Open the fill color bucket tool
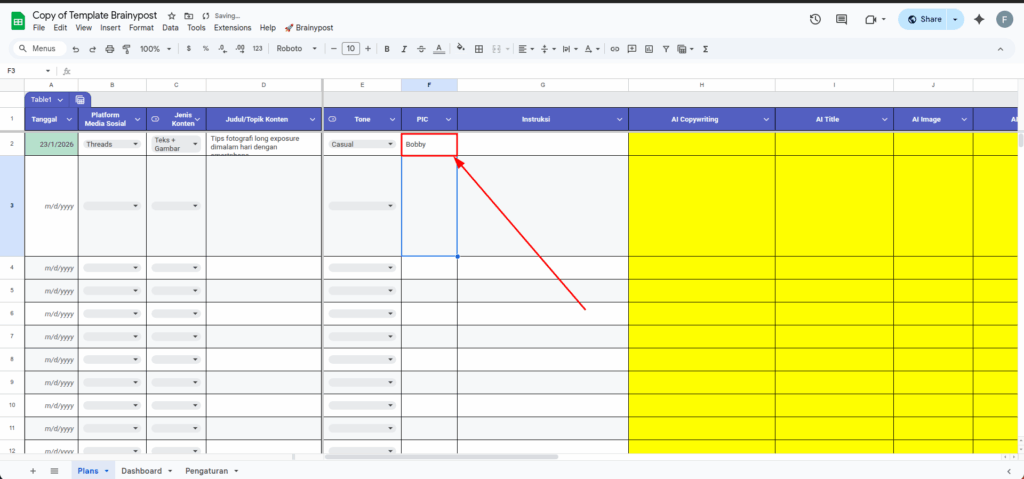 tap(461, 48)
